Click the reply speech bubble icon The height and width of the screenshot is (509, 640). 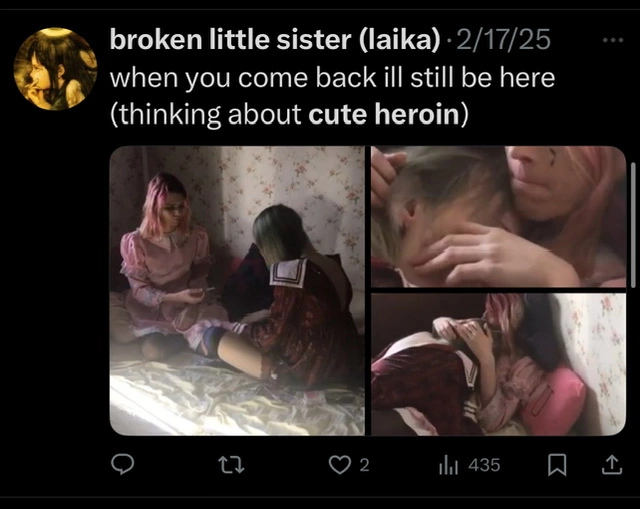122,464
